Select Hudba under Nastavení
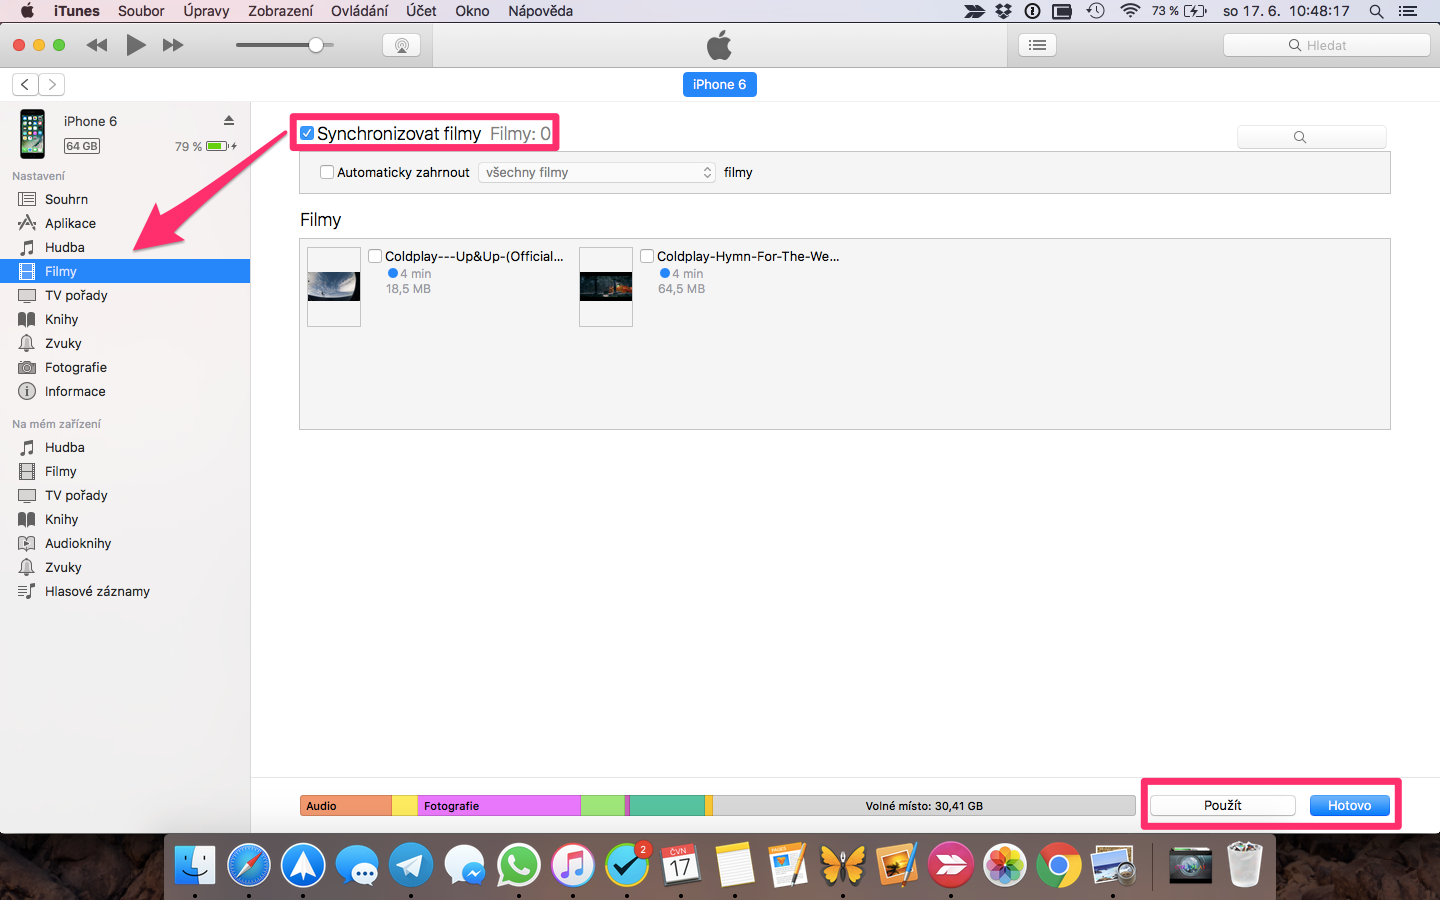The image size is (1440, 900). click(x=66, y=247)
